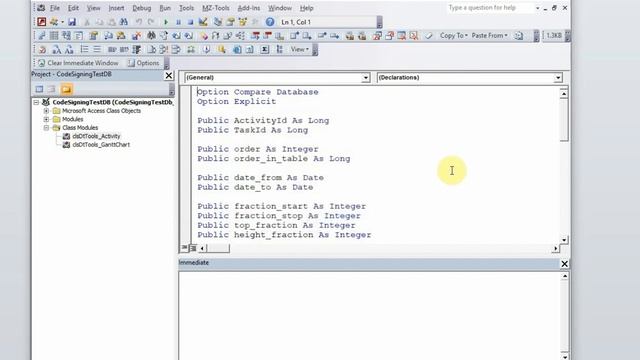Open Project Explorer from the toolbar icon
This screenshot has height=360, width=640.
coord(218,22)
